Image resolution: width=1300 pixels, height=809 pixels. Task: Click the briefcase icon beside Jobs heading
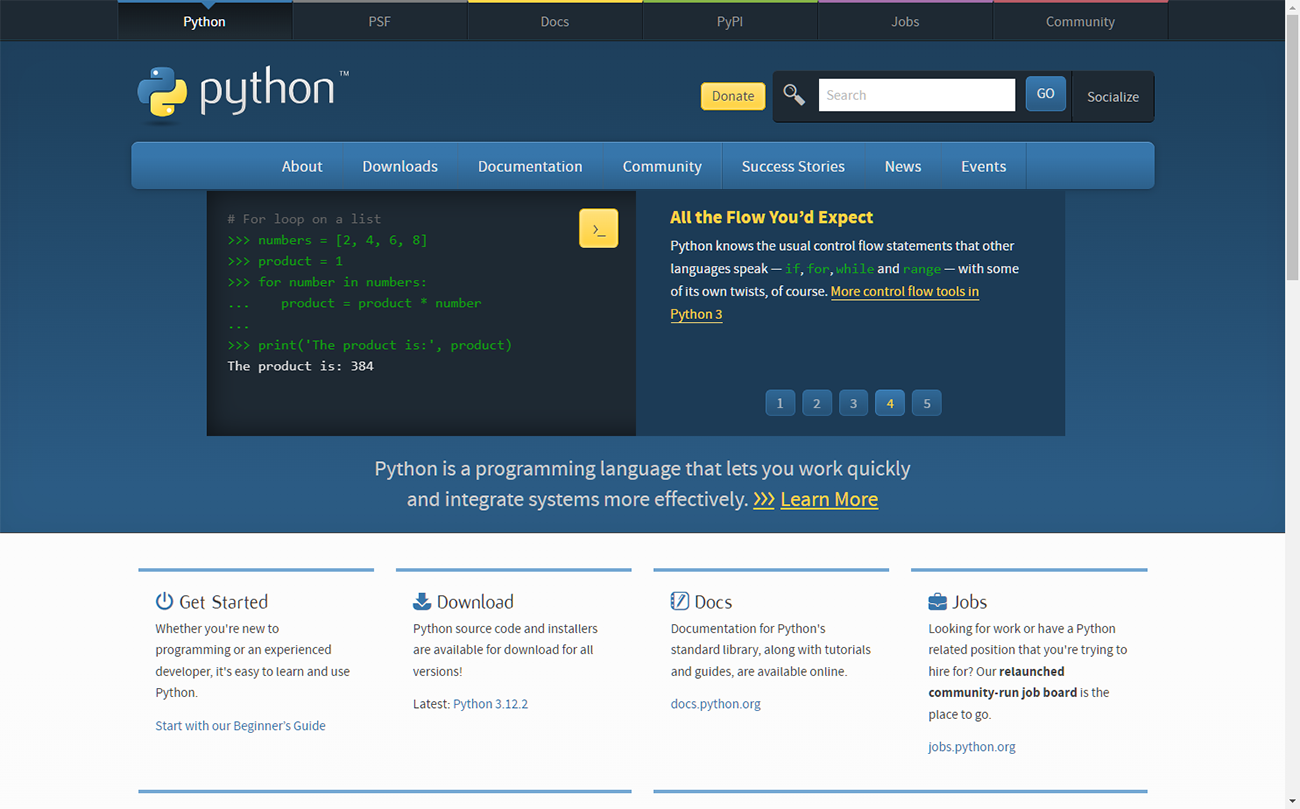pyautogui.click(x=936, y=600)
